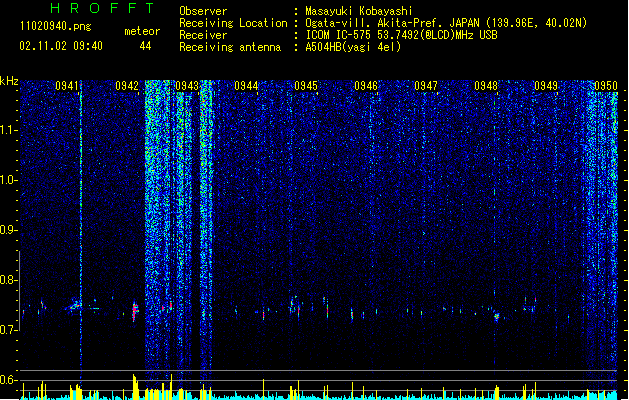Click the 0944 time marker
629x400 pixels.
[246, 85]
